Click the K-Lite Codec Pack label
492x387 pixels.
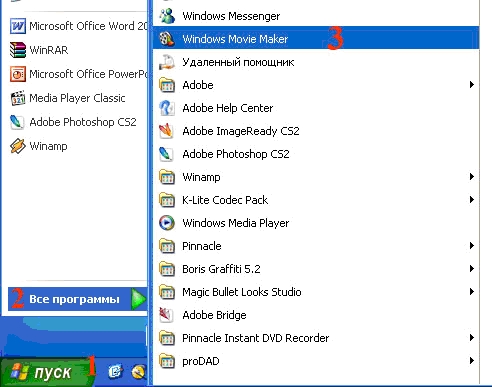(225, 200)
